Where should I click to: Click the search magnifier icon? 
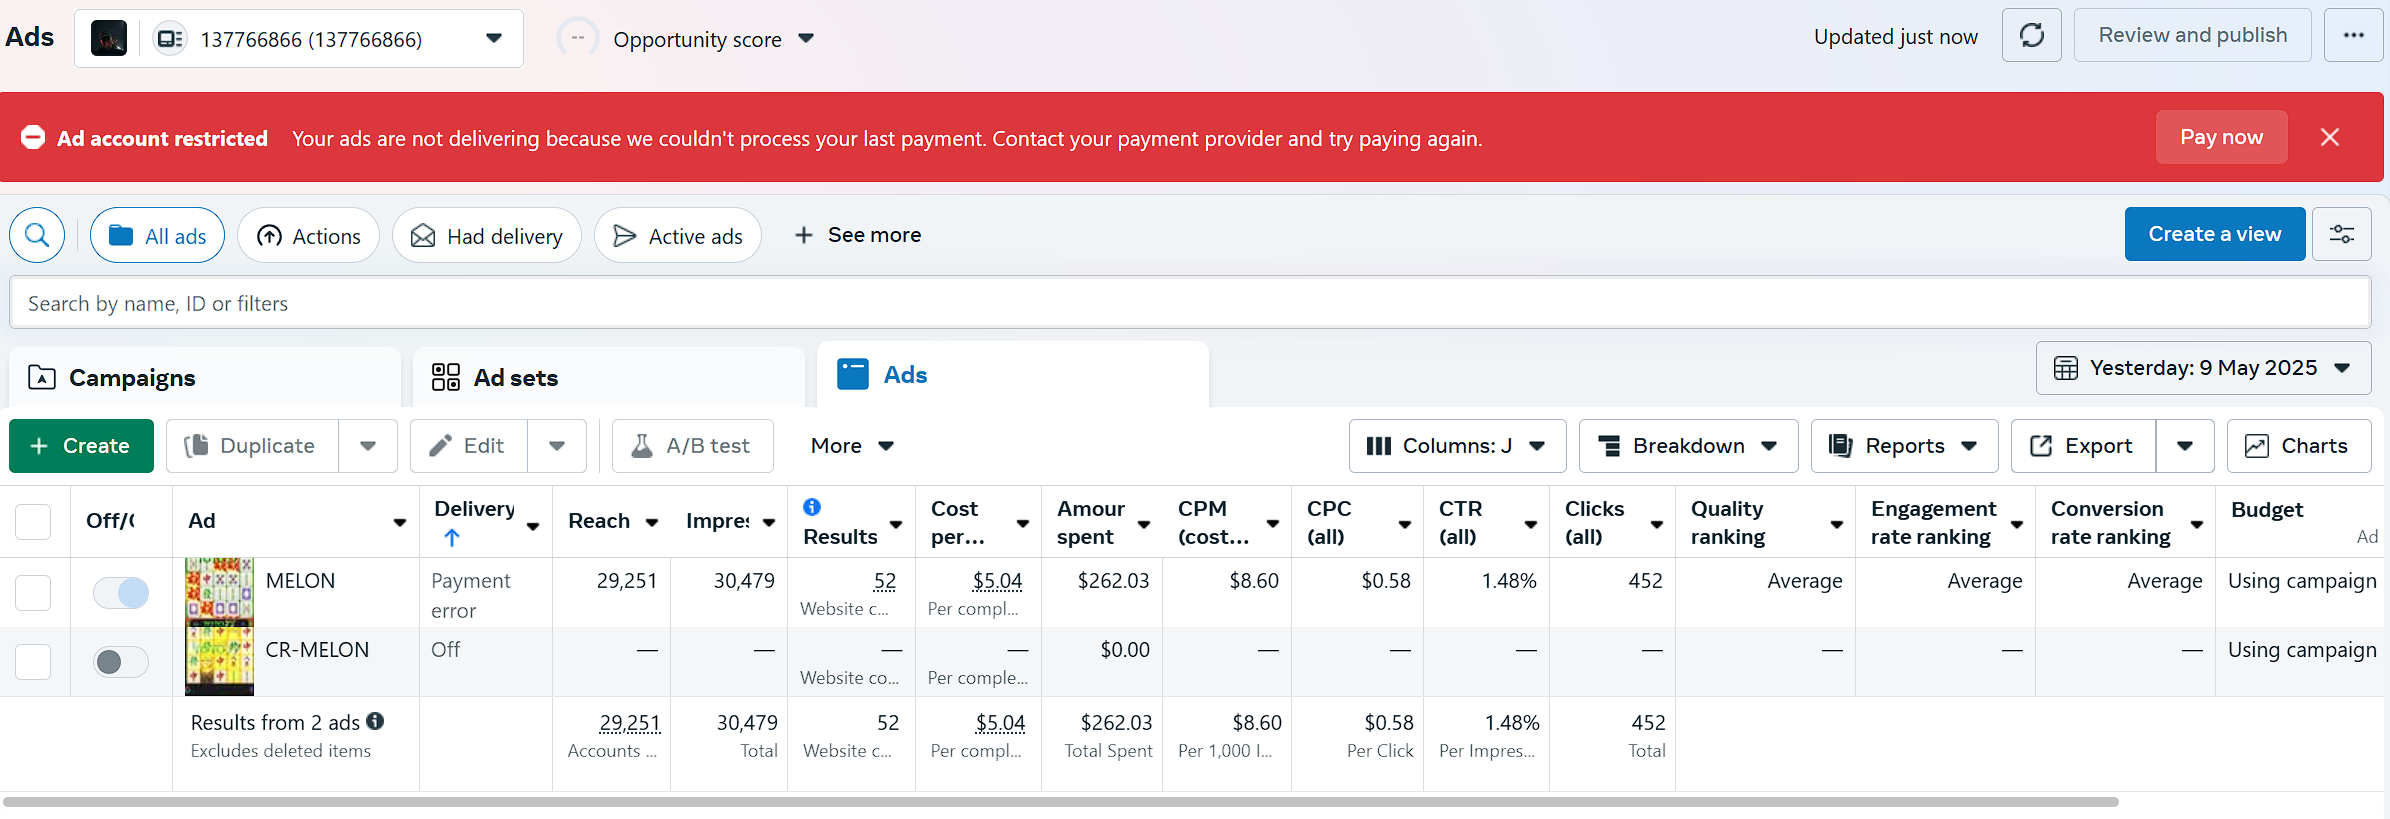click(37, 235)
